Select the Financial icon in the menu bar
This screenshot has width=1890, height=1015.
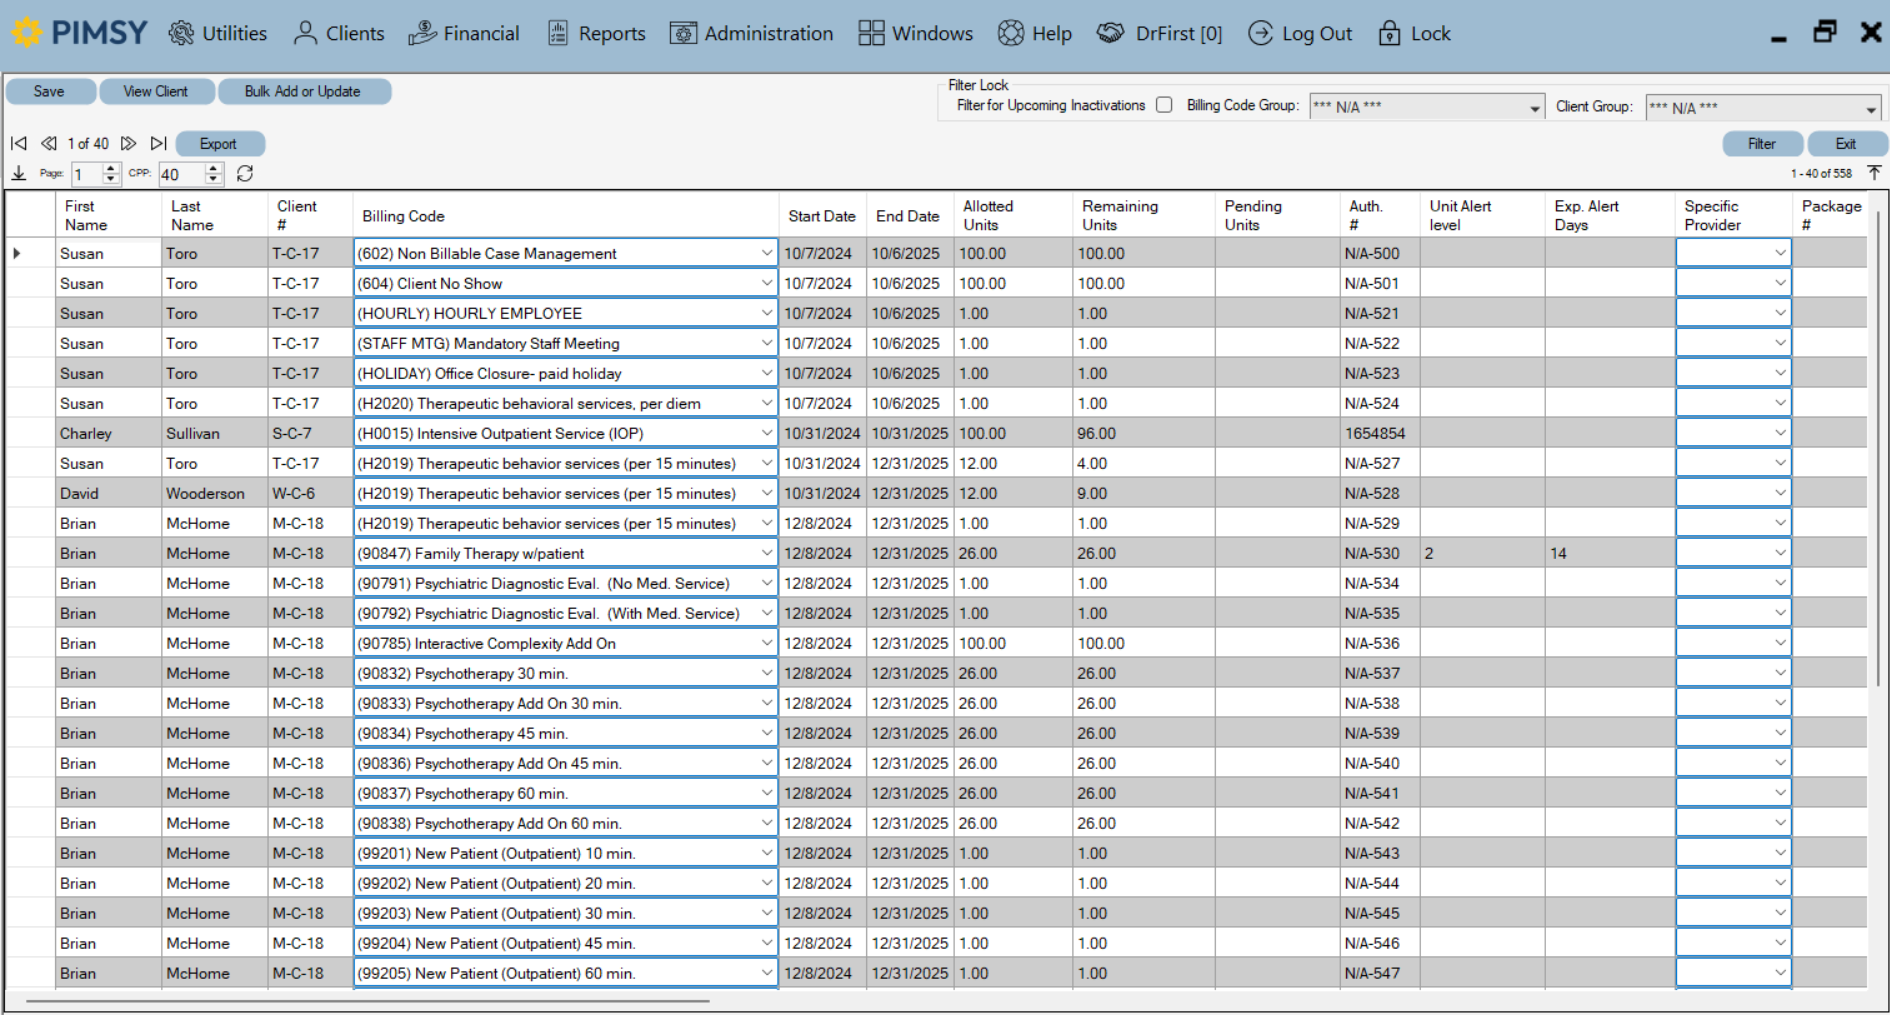point(423,31)
